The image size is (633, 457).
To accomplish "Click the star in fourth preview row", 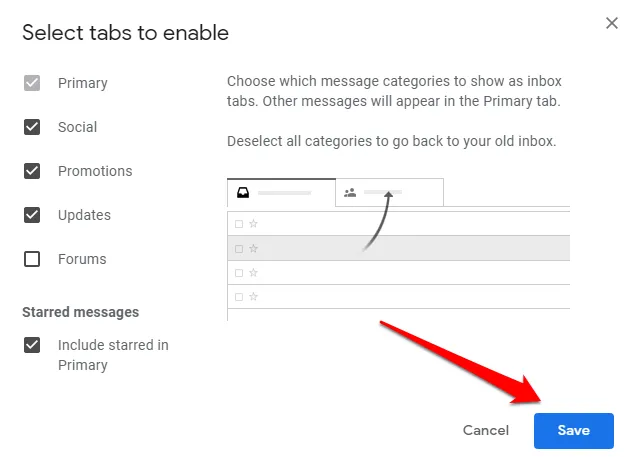I will click(253, 296).
